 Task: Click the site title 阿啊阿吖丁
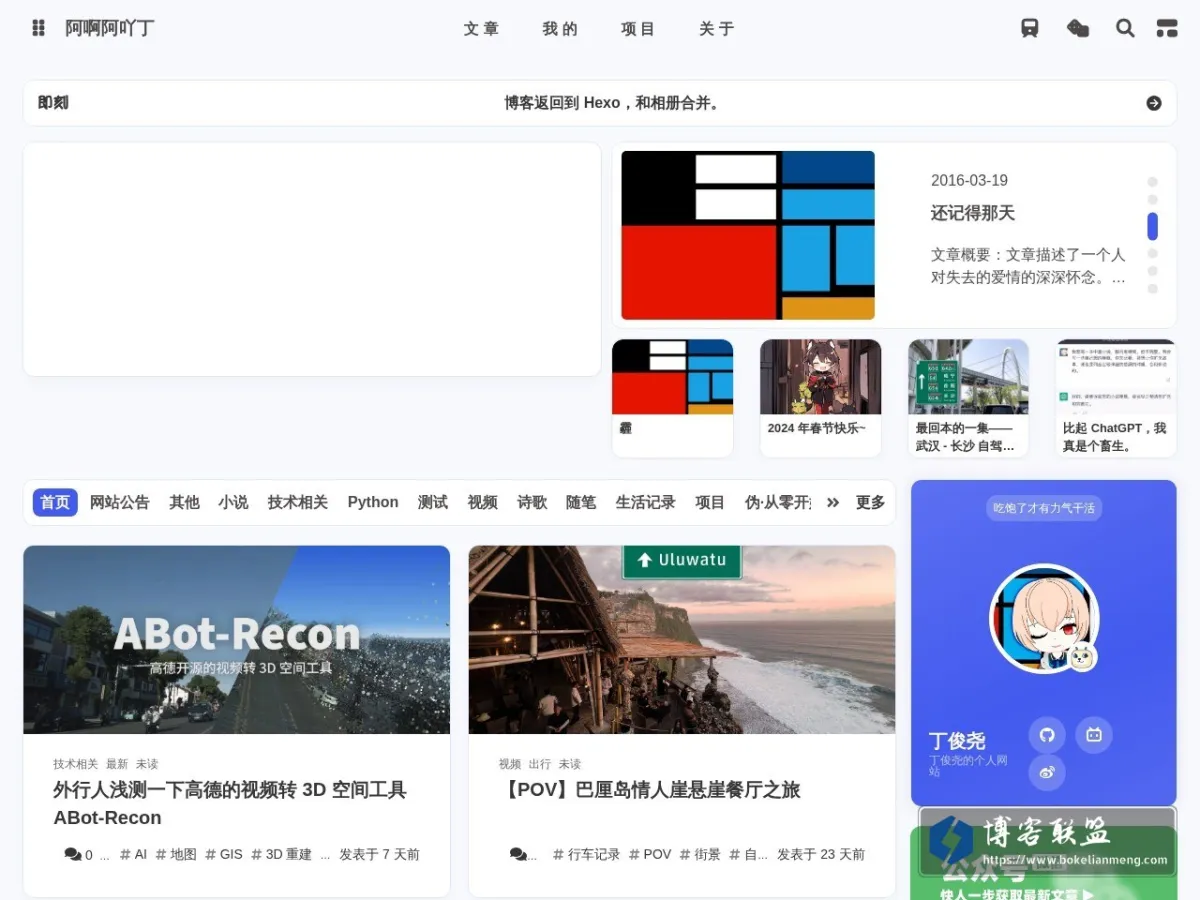pyautogui.click(x=110, y=28)
